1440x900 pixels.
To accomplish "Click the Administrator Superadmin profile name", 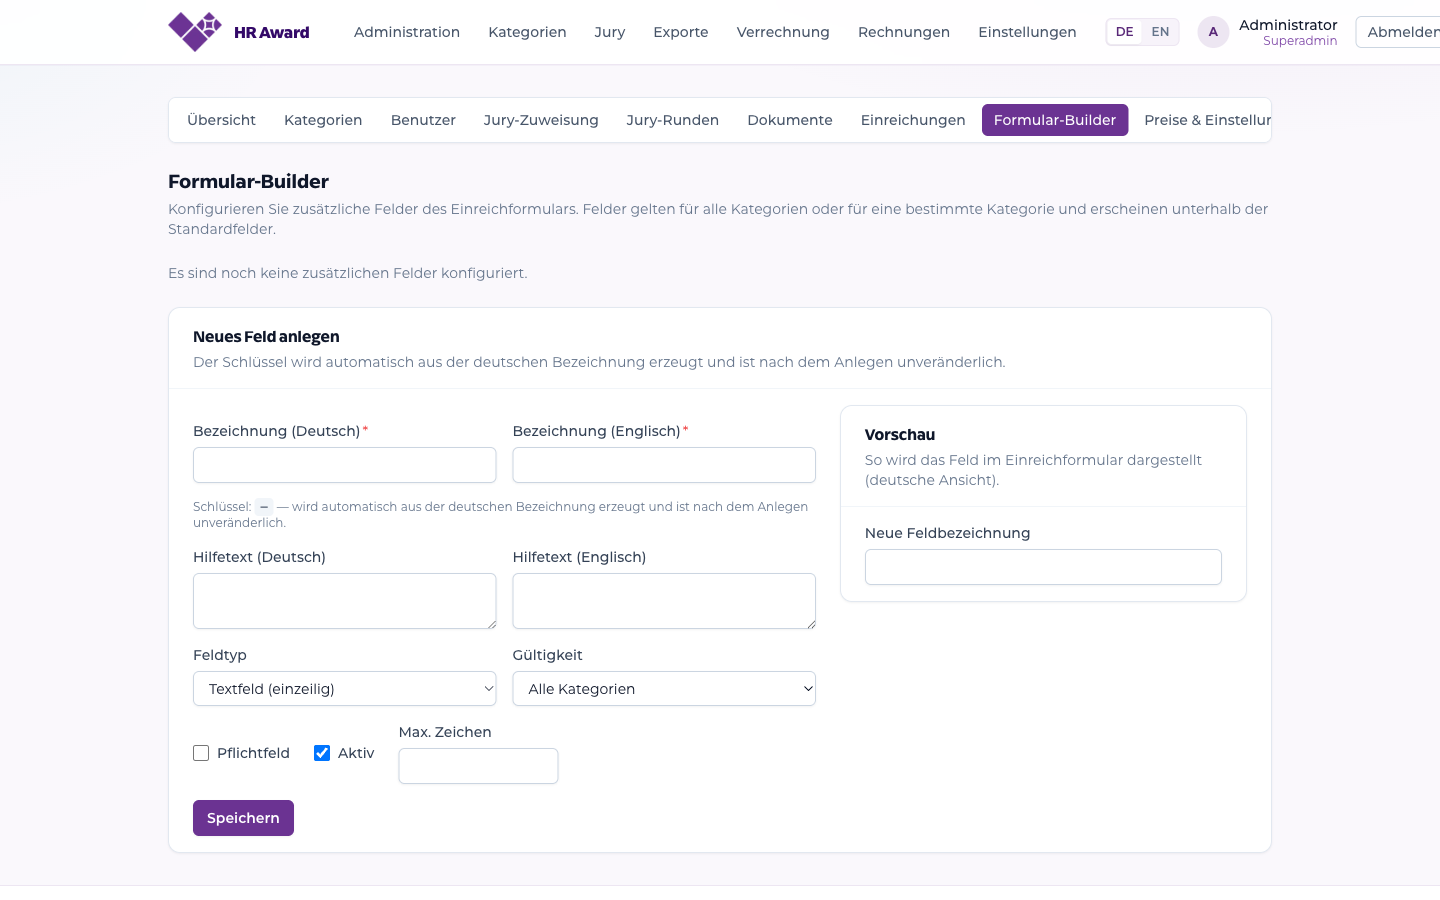I will (x=1288, y=32).
